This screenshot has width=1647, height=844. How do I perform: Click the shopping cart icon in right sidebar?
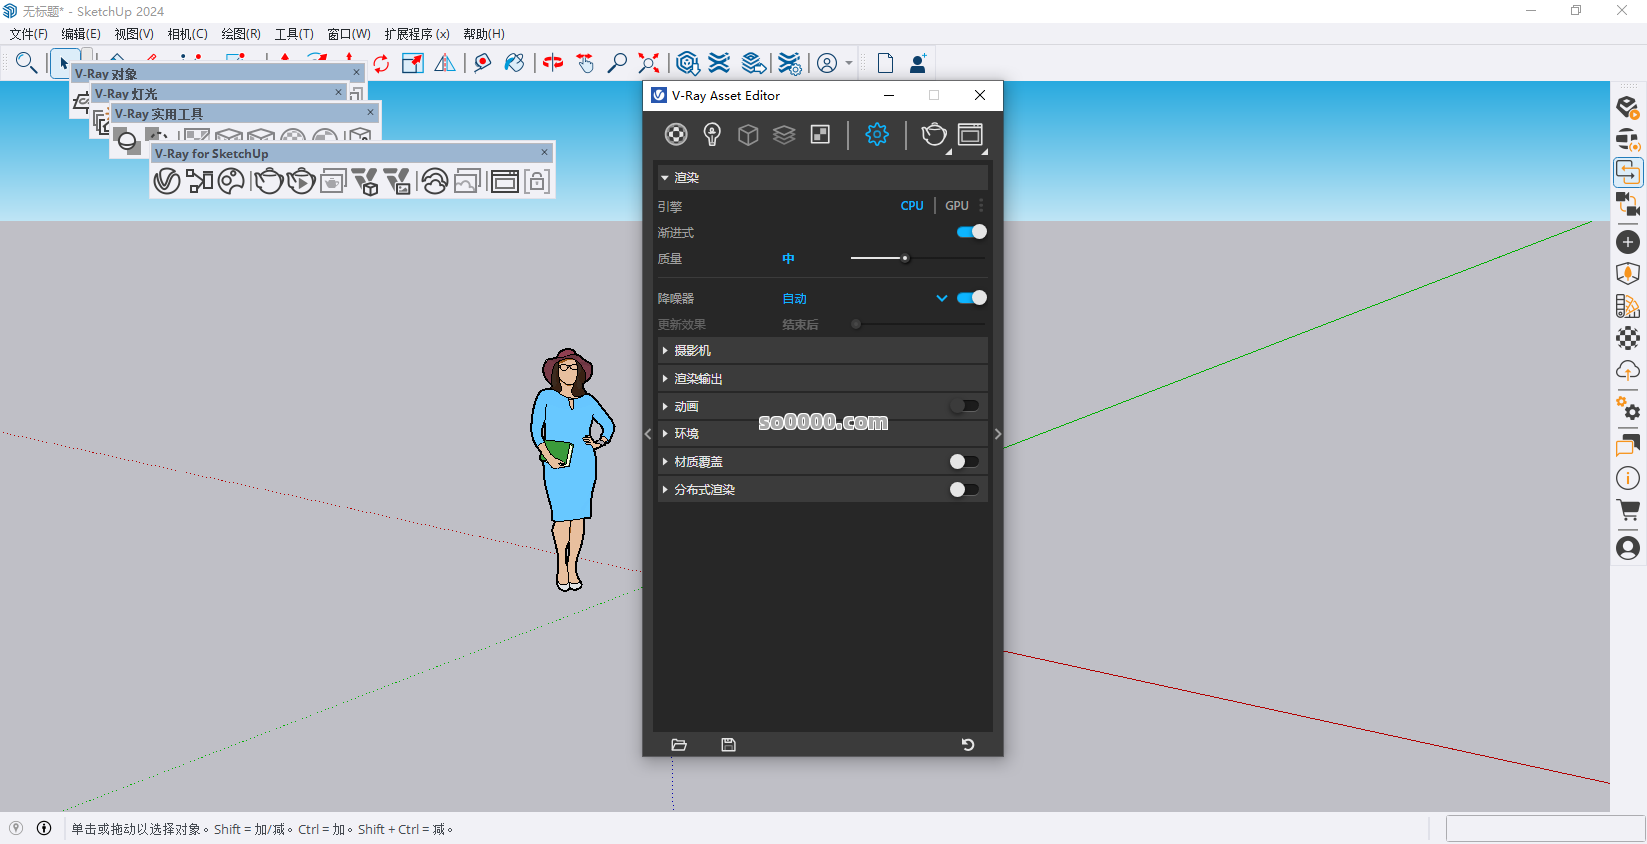(1628, 511)
